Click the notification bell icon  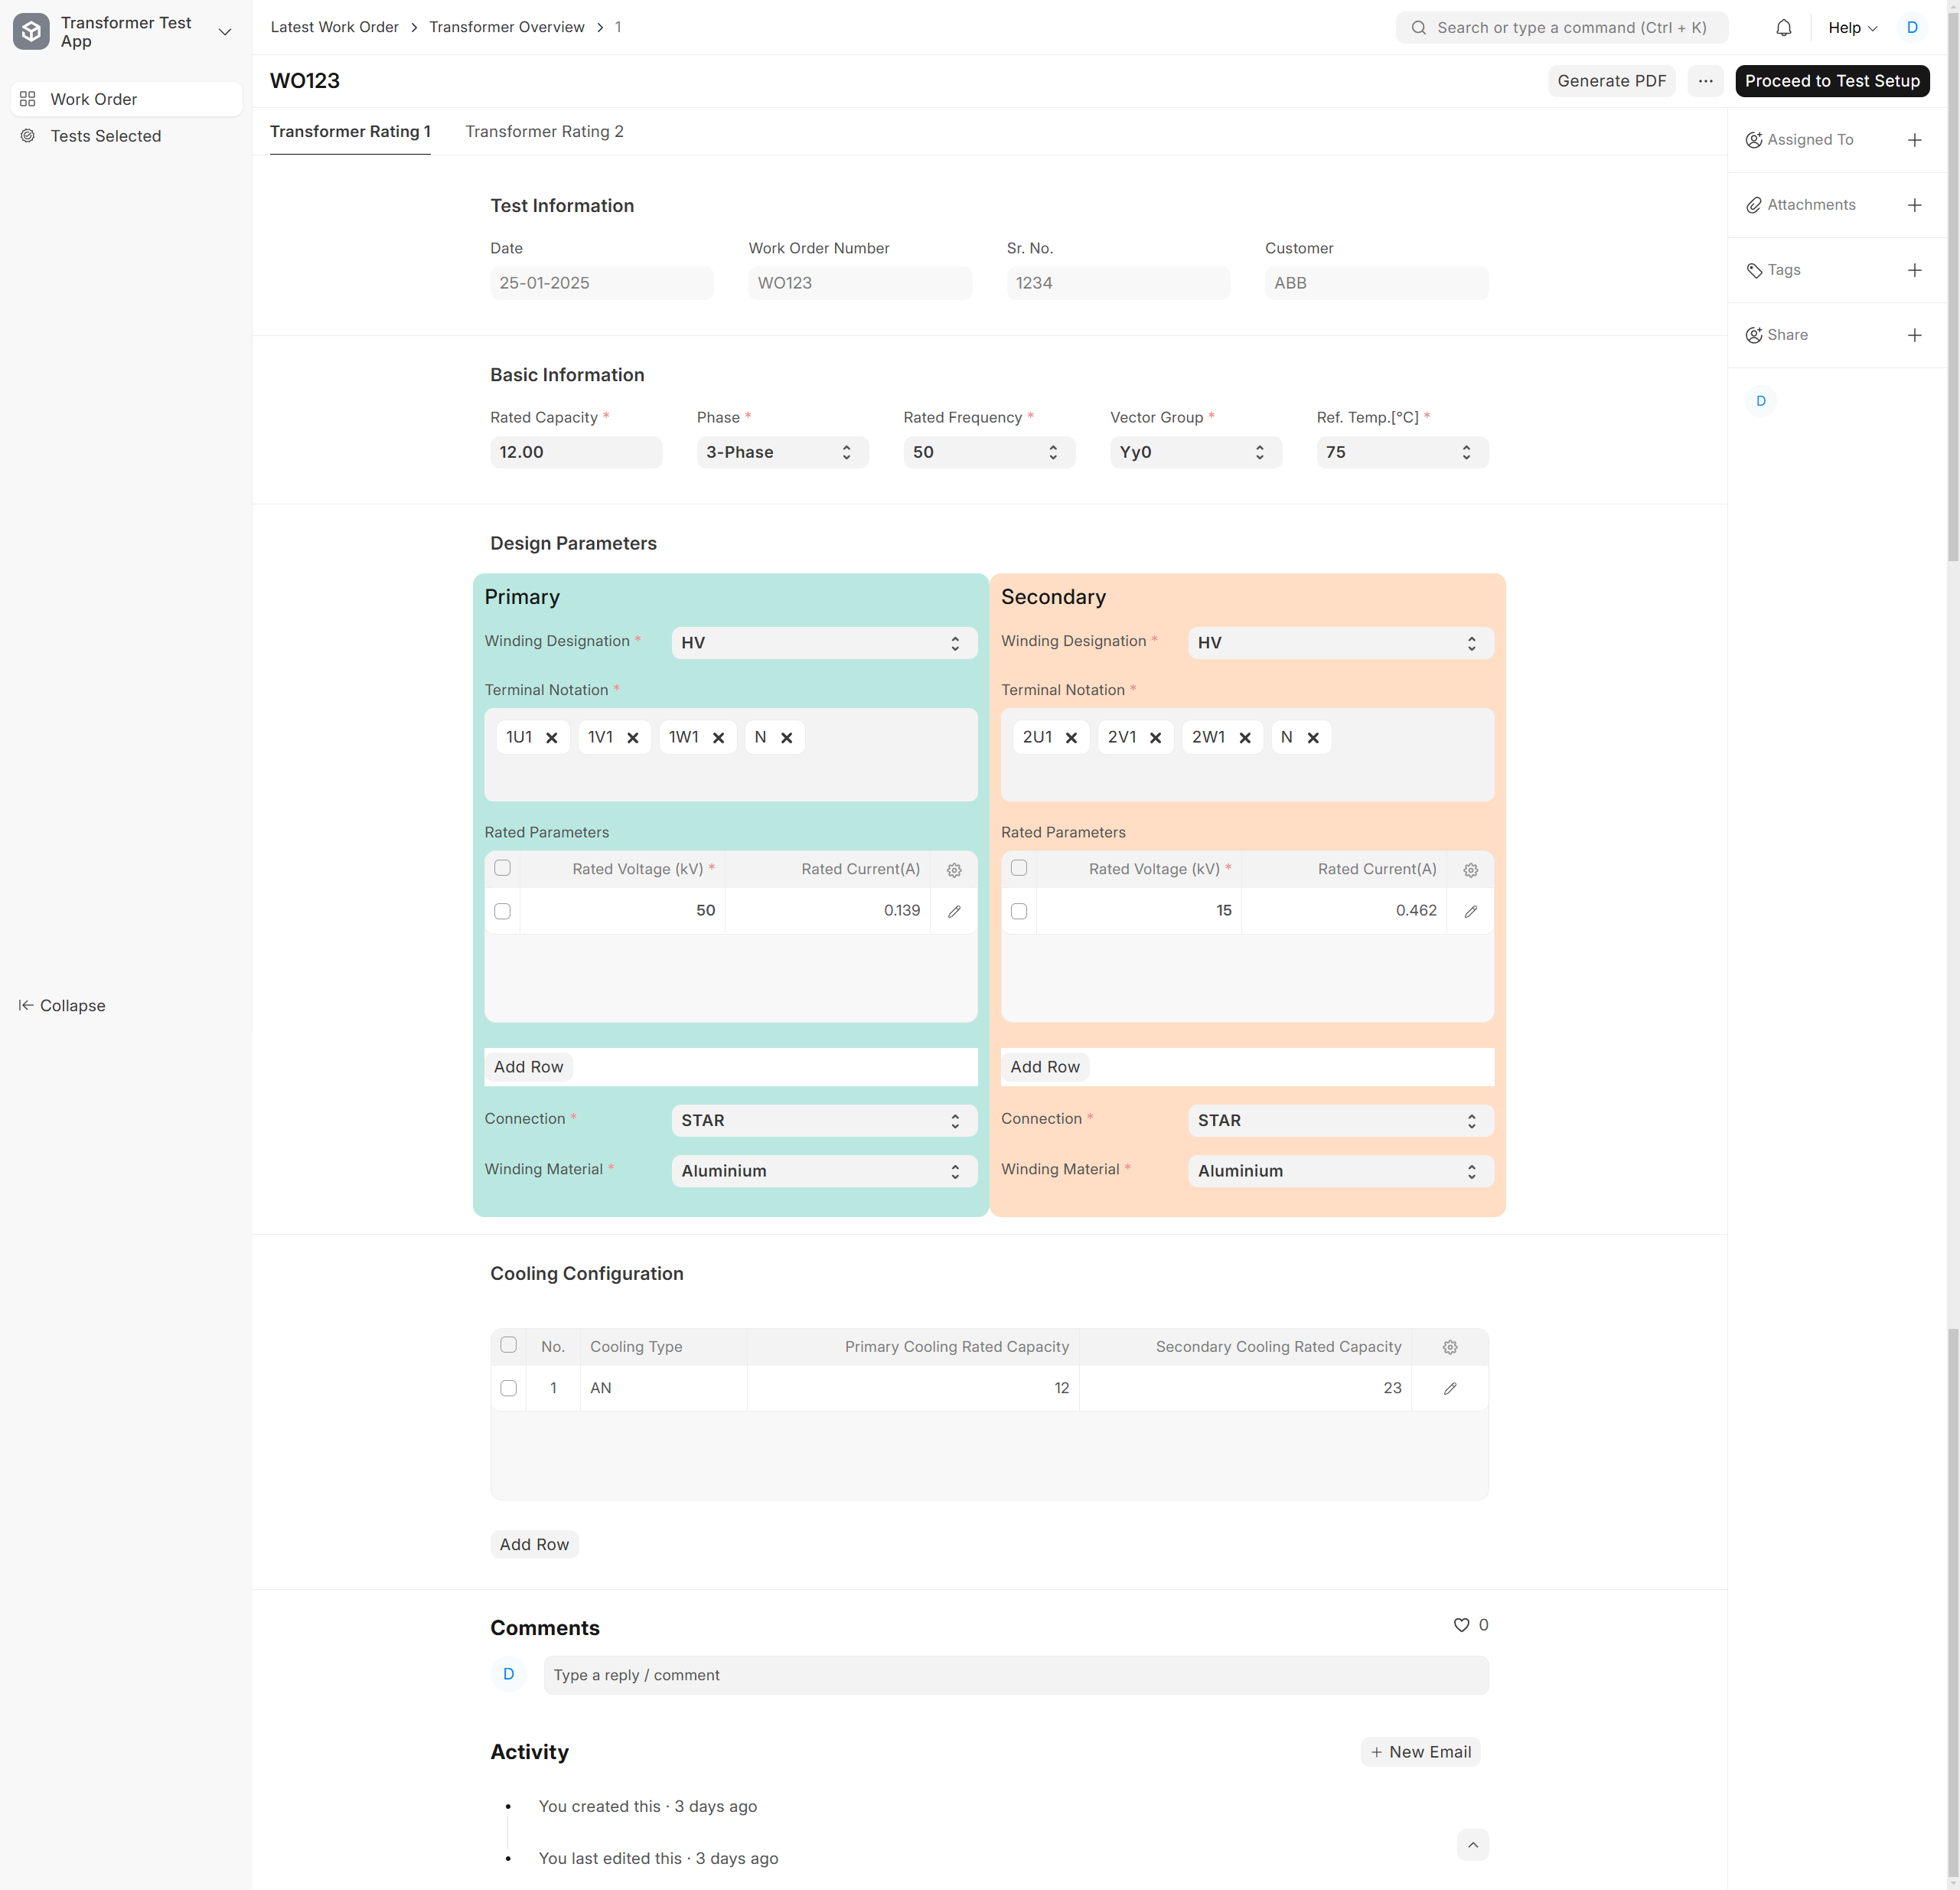pos(1783,28)
